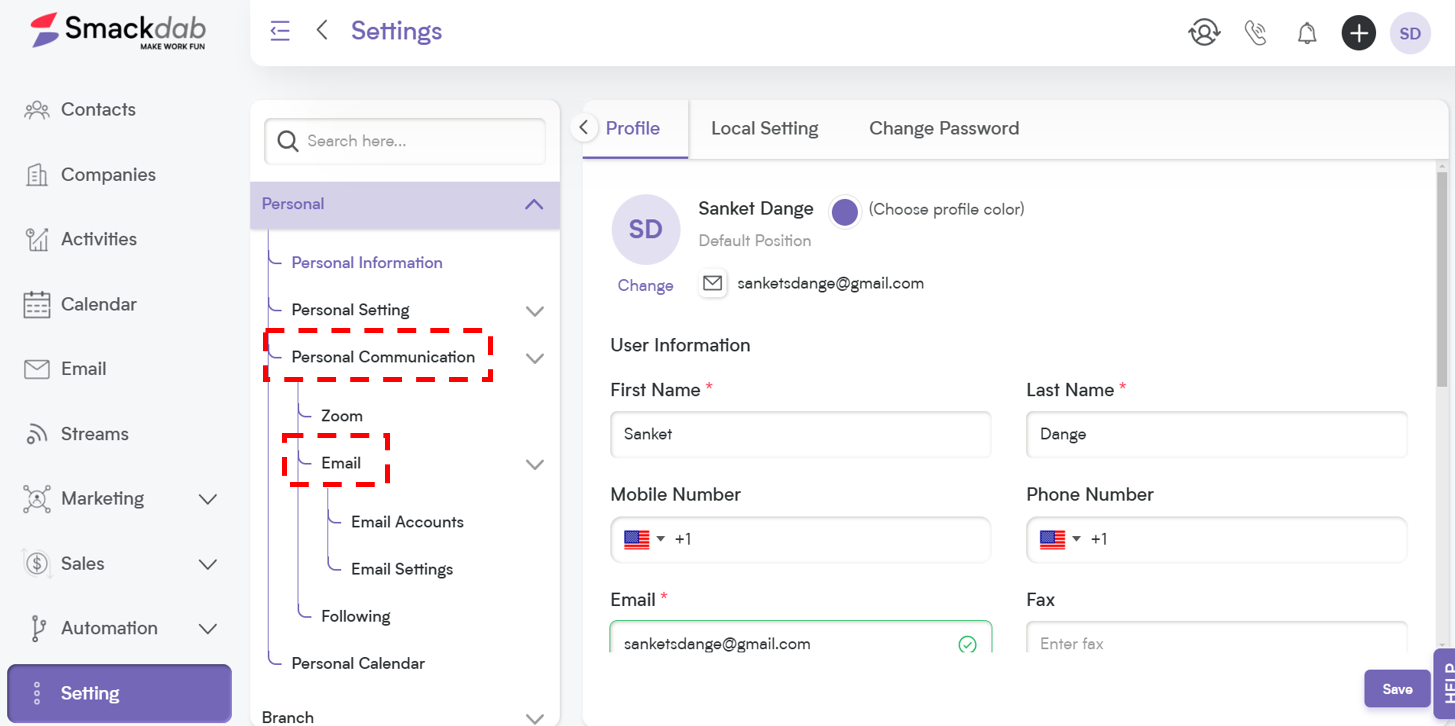
Task: Click the profile form vertical scrollbar
Action: pos(1442,280)
